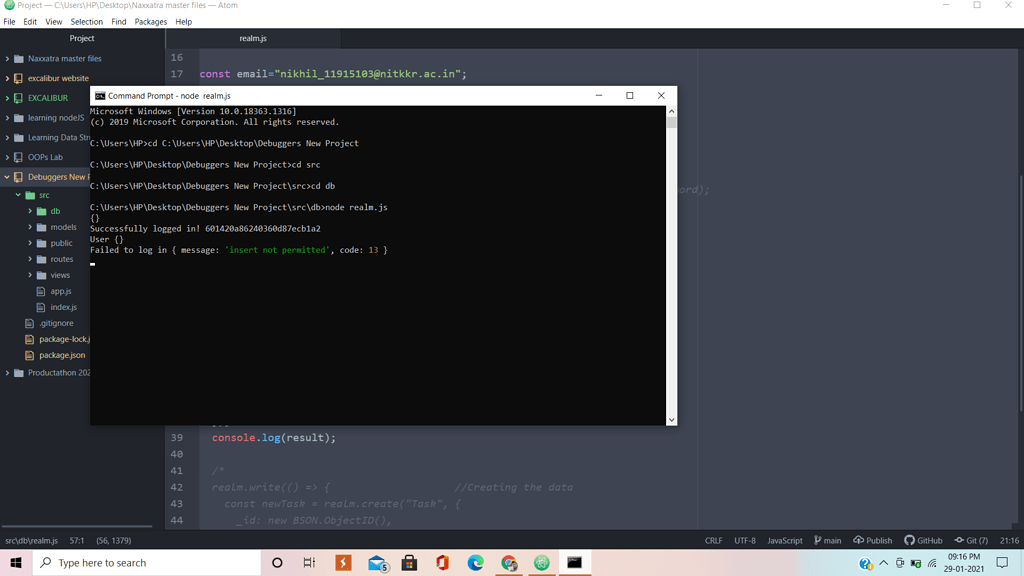
Task: Click the Windows Start button
Action: click(16, 563)
